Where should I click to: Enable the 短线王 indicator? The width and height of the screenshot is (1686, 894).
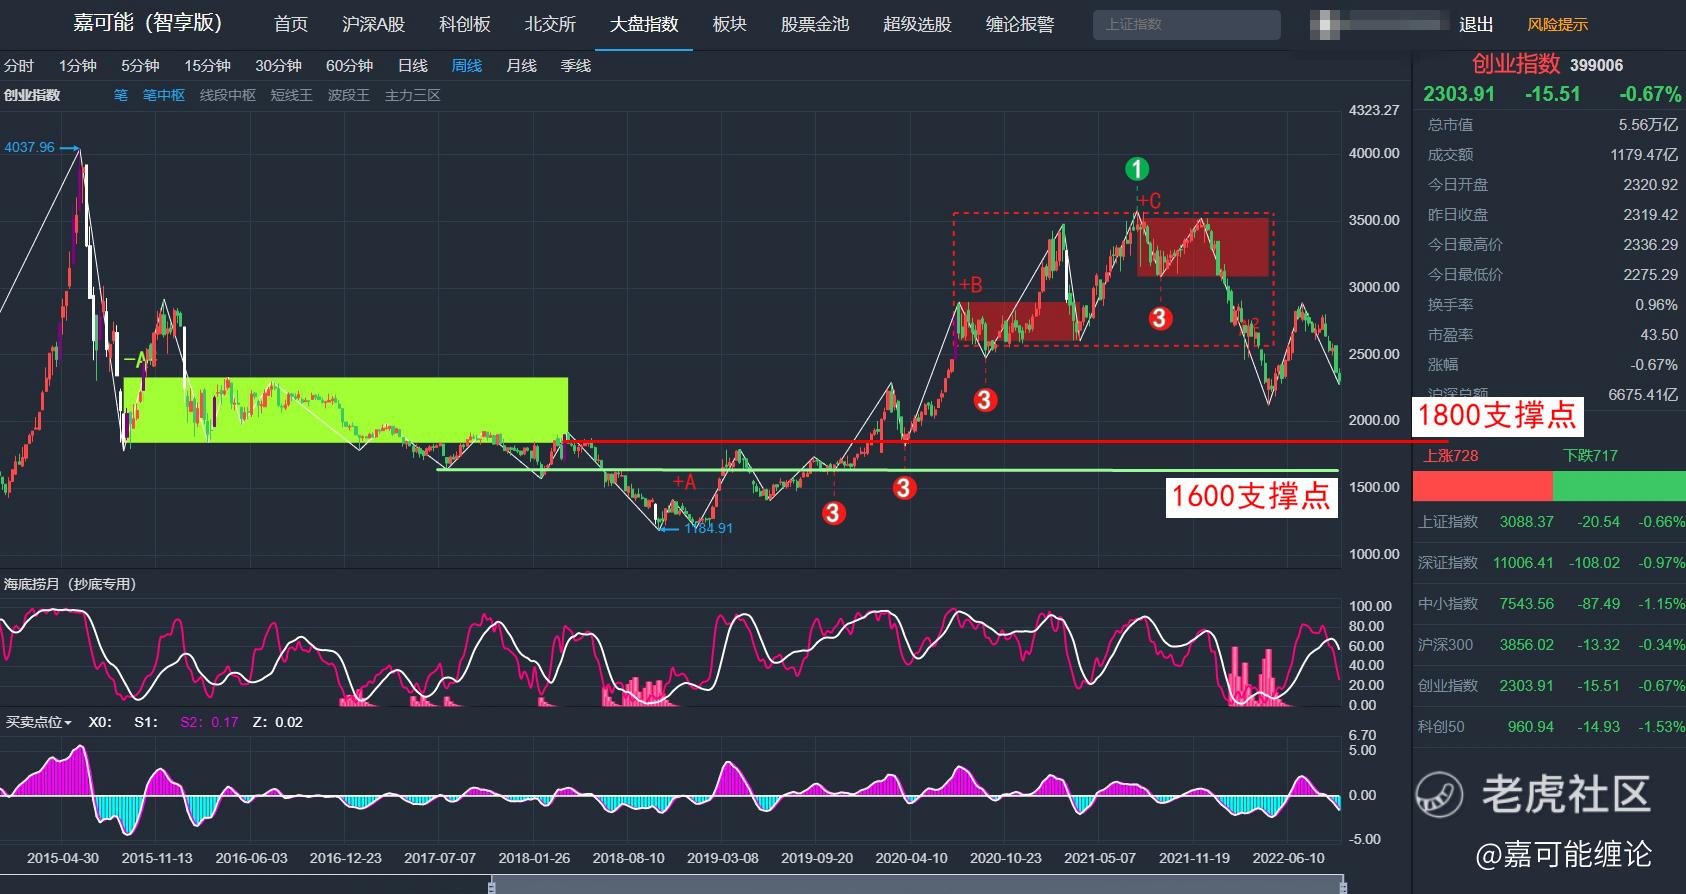pos(291,95)
